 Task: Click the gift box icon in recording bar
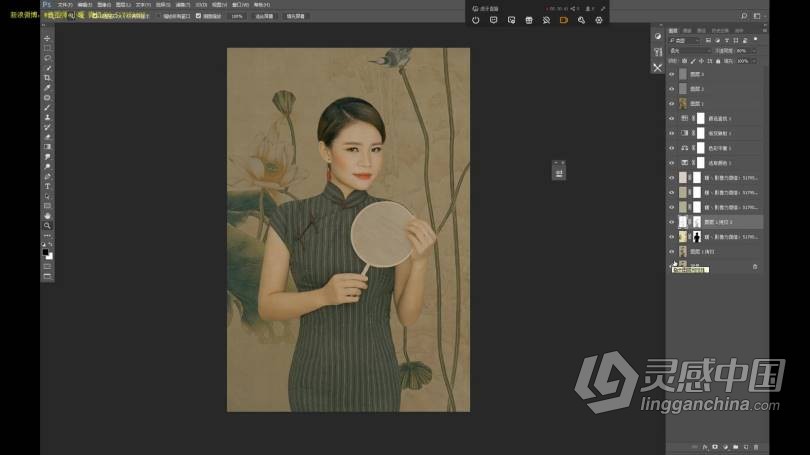(x=528, y=20)
